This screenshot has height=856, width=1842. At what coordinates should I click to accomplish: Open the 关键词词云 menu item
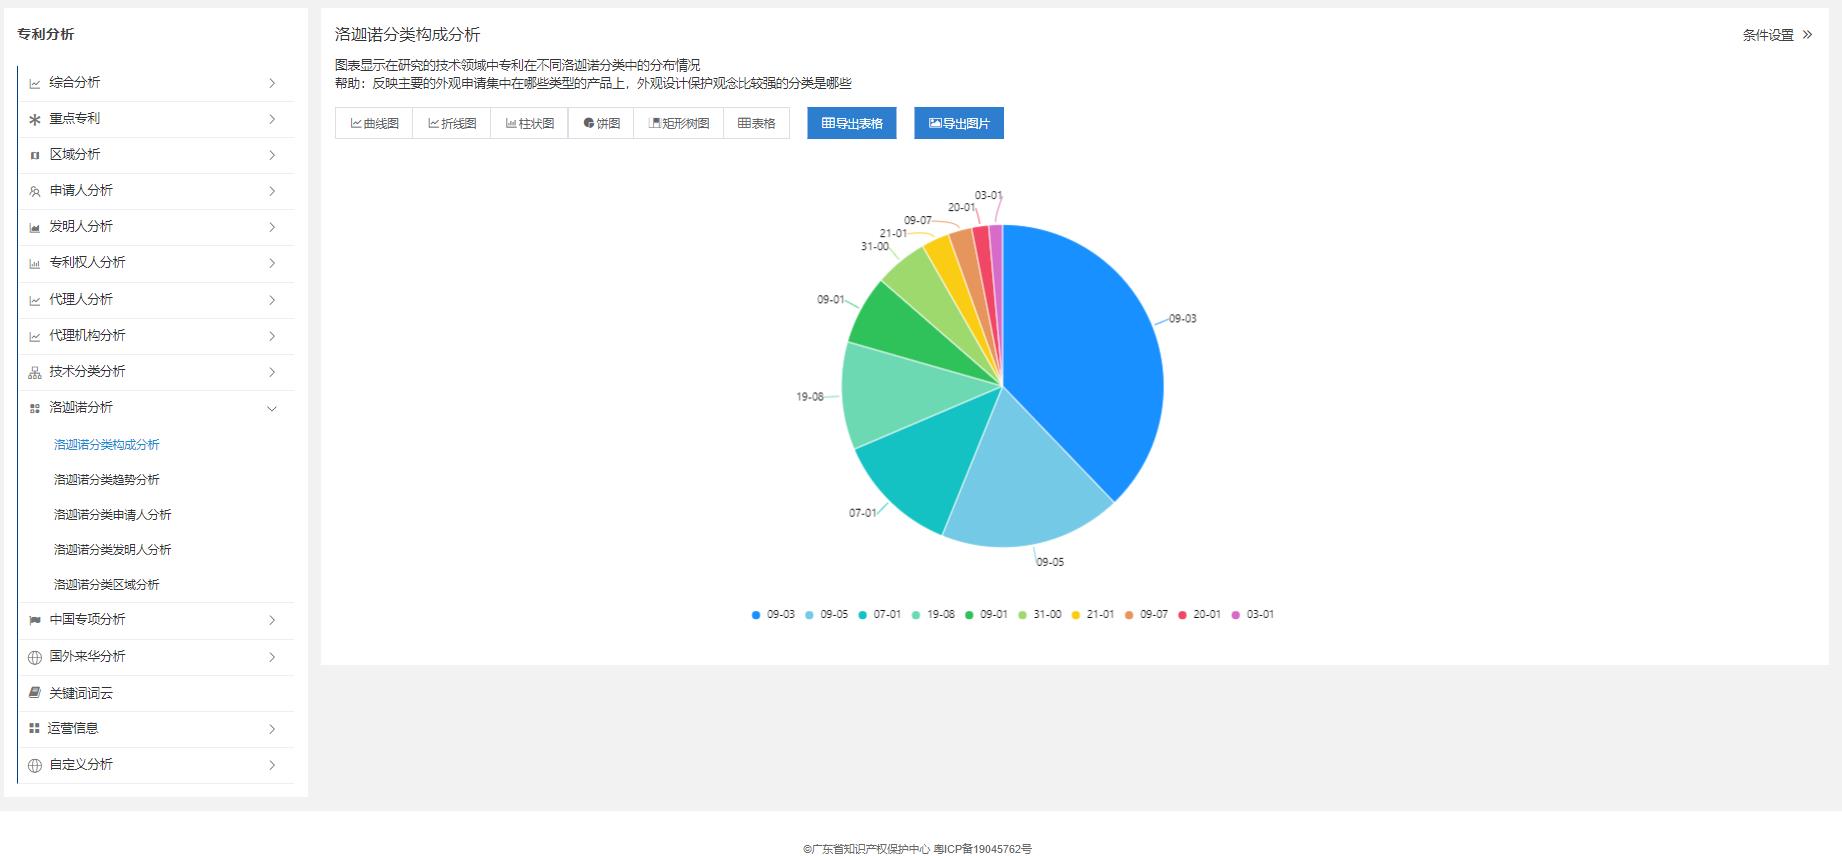coord(81,693)
